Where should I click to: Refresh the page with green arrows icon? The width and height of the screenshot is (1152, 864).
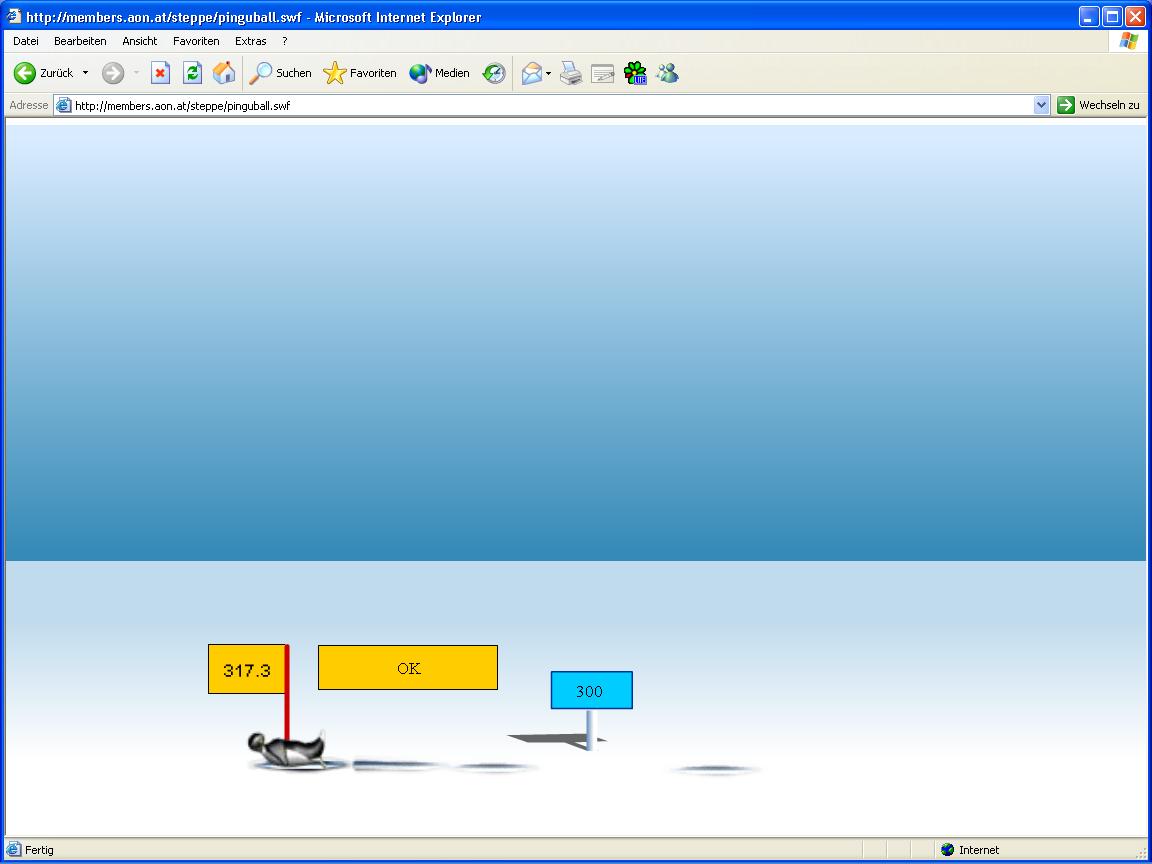(x=192, y=73)
